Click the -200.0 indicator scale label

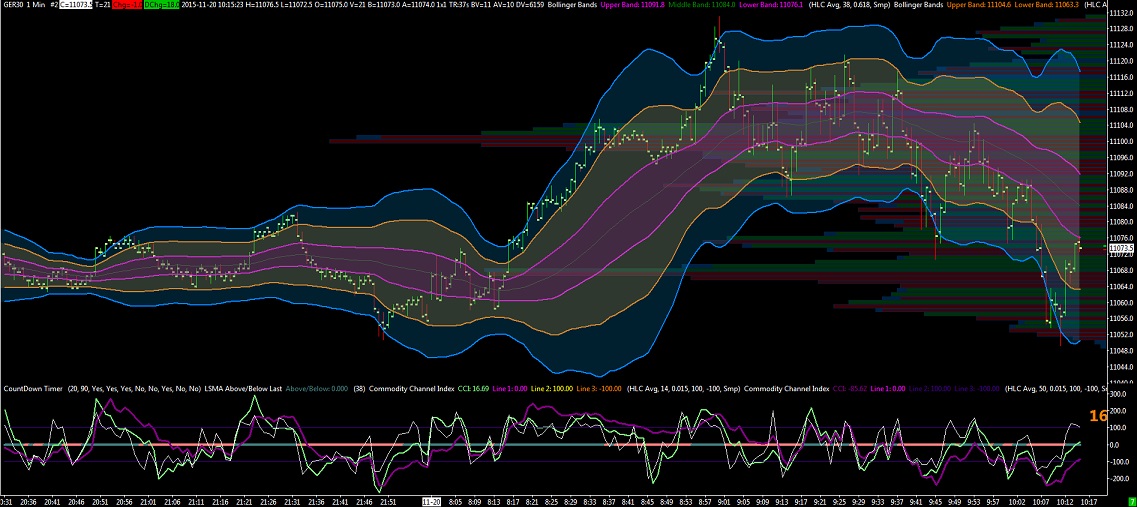click(x=1121, y=479)
